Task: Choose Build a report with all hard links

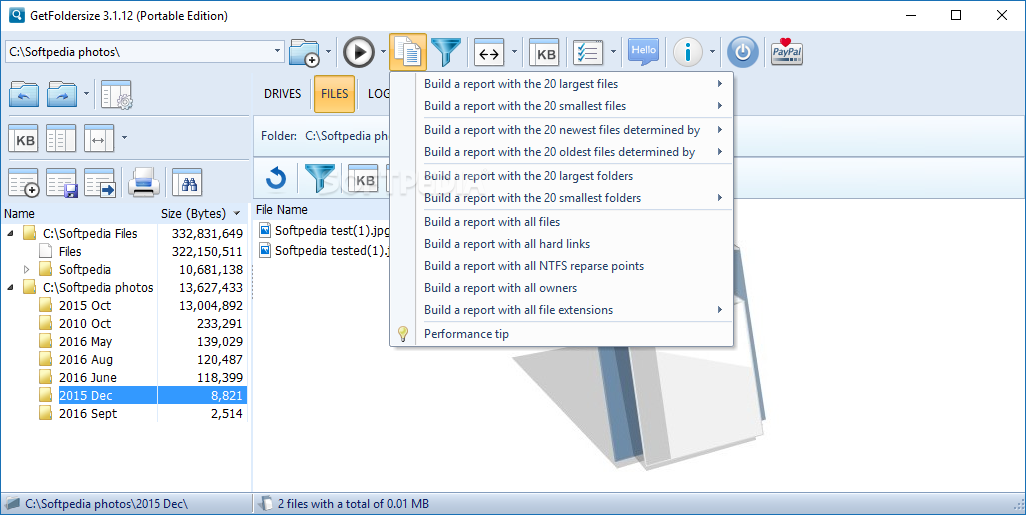Action: [561, 244]
